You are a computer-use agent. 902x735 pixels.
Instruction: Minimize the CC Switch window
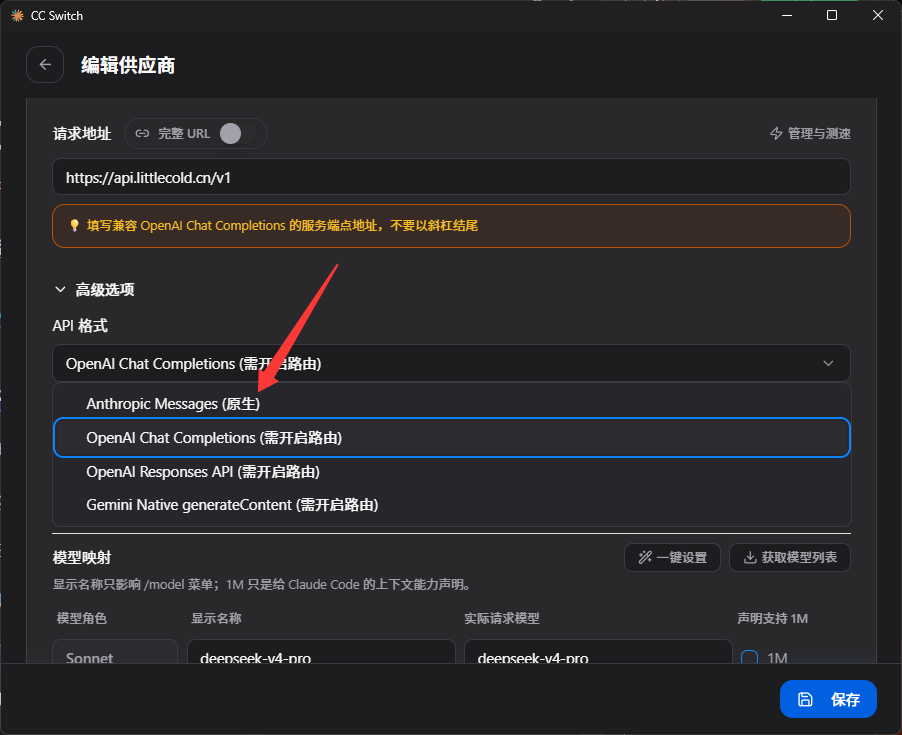[x=787, y=16]
